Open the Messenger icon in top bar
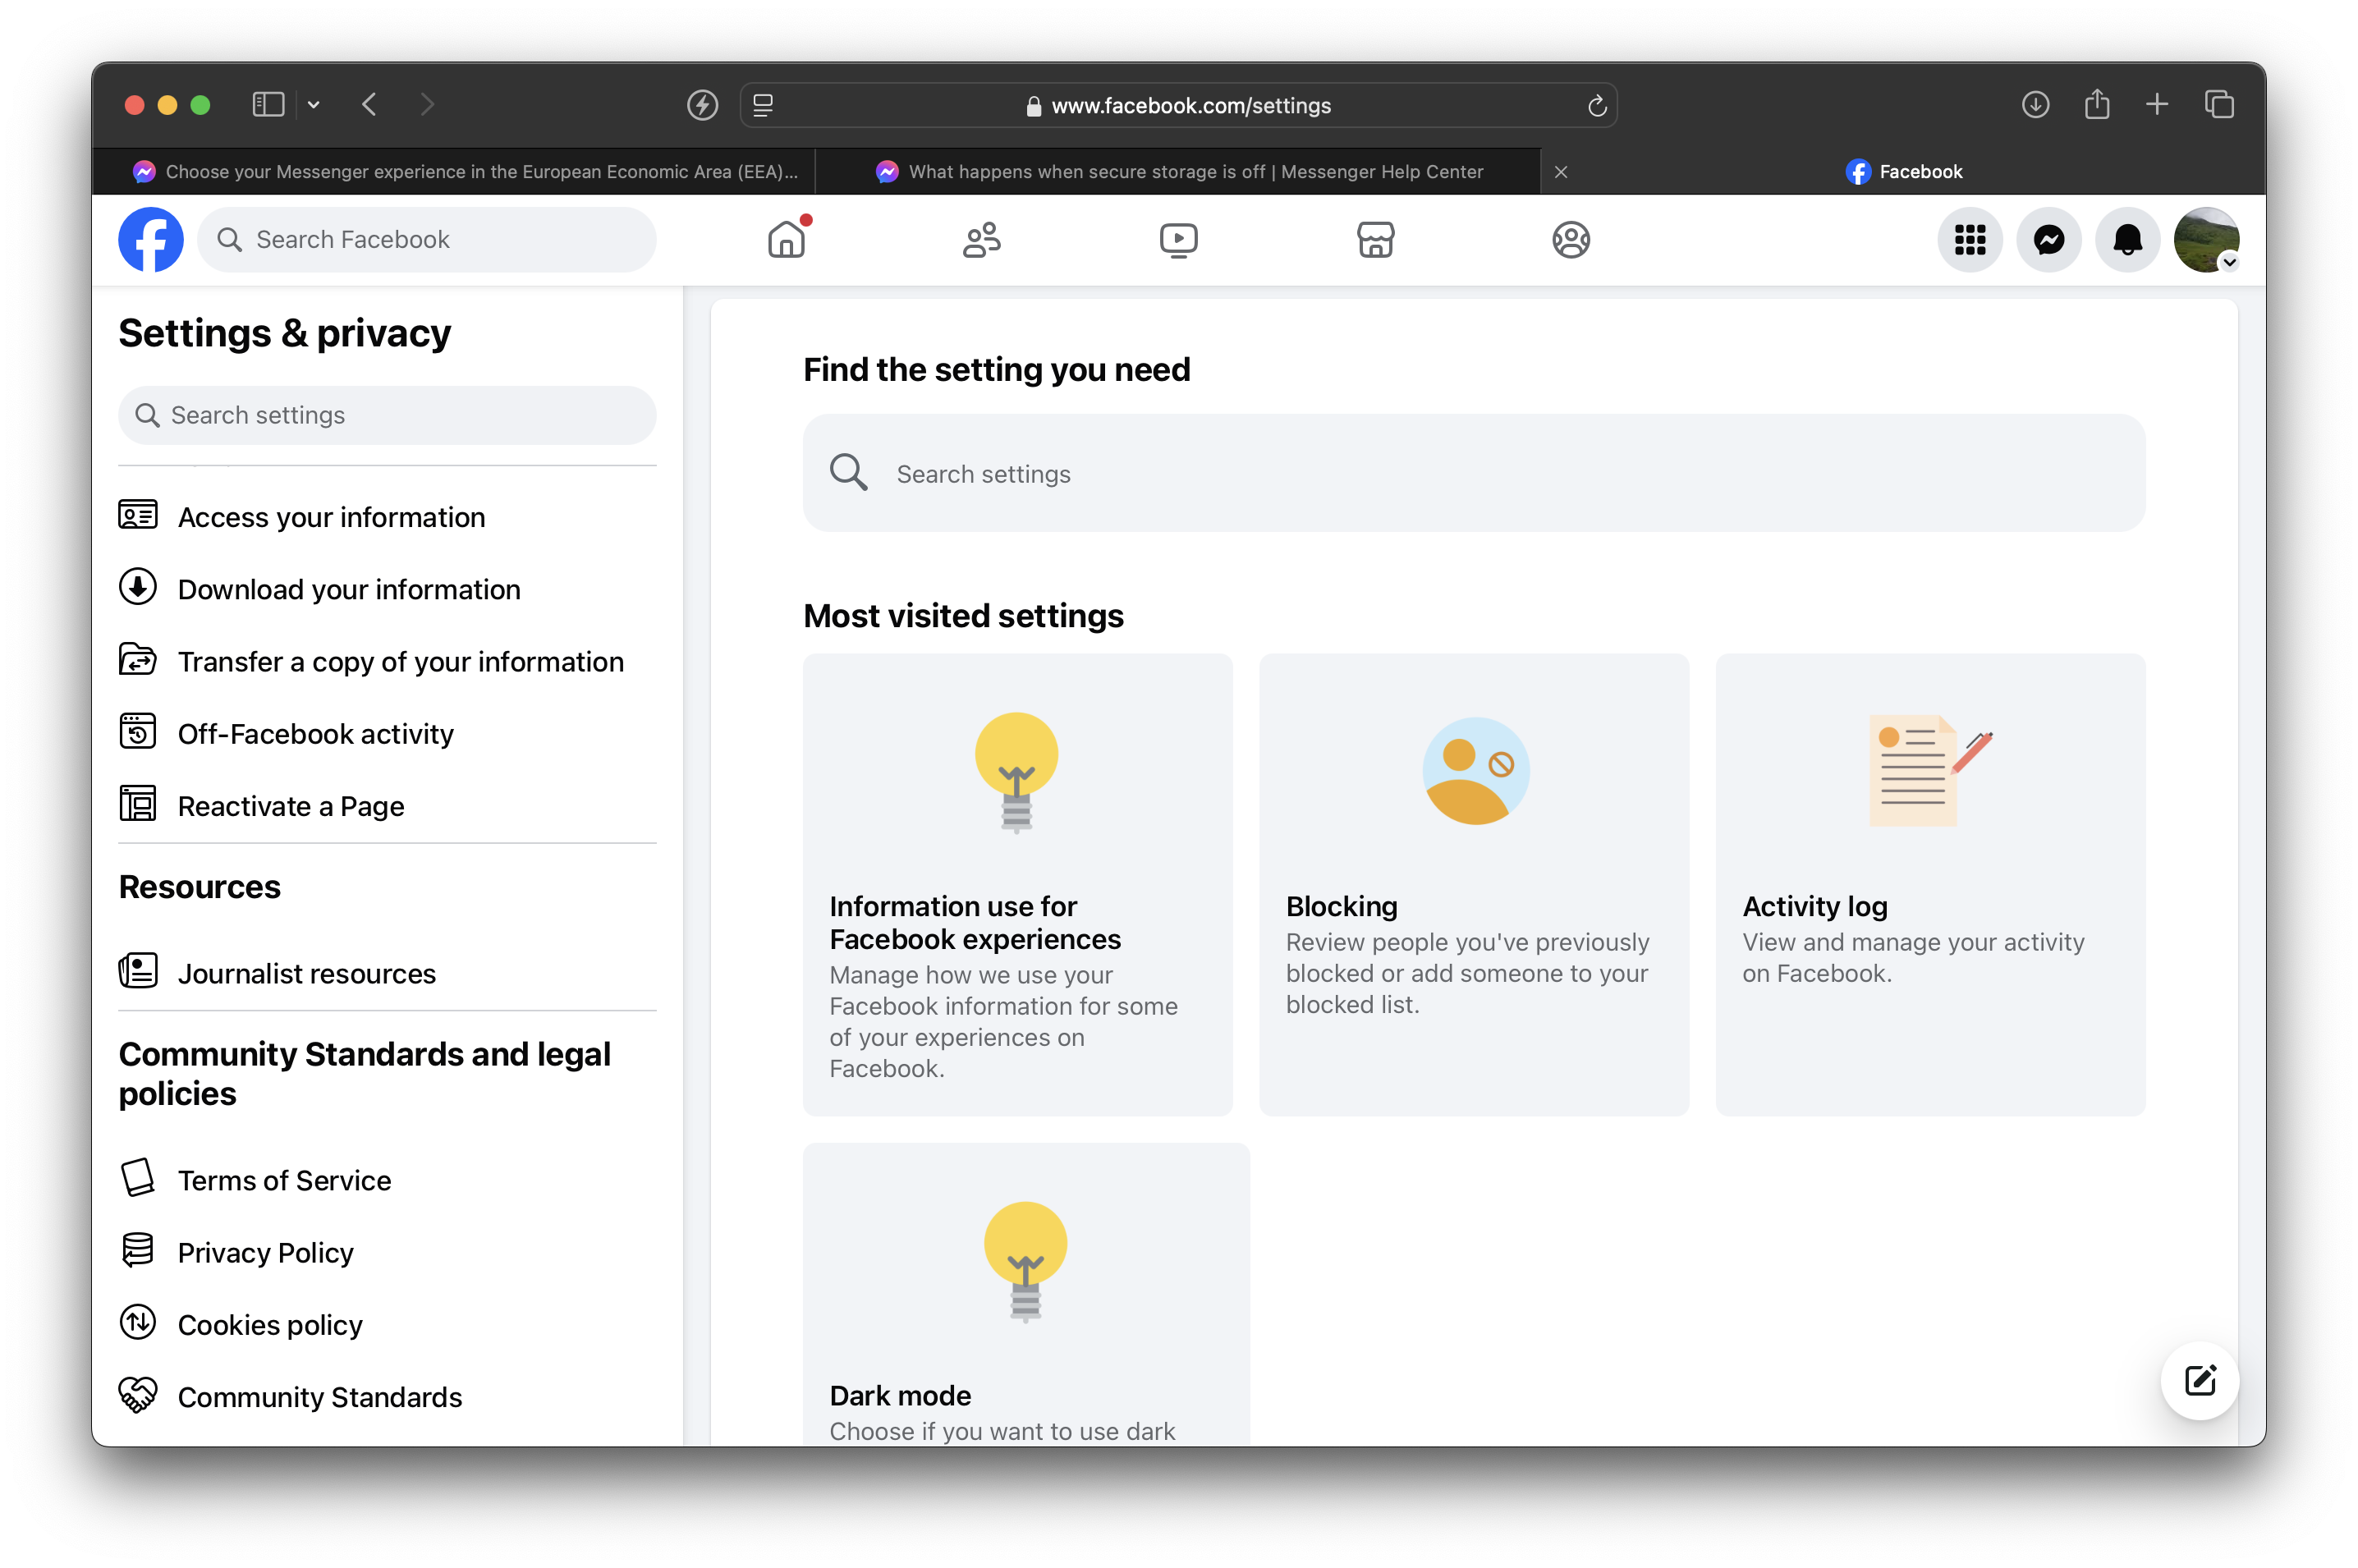2358x1568 pixels. coord(2048,238)
